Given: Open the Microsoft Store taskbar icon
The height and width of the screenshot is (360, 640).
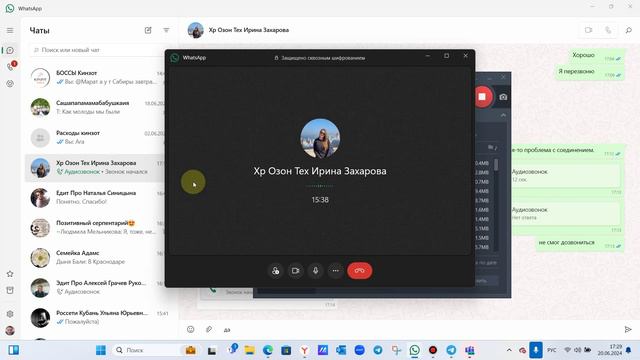Looking at the screenshot, I should [286, 350].
